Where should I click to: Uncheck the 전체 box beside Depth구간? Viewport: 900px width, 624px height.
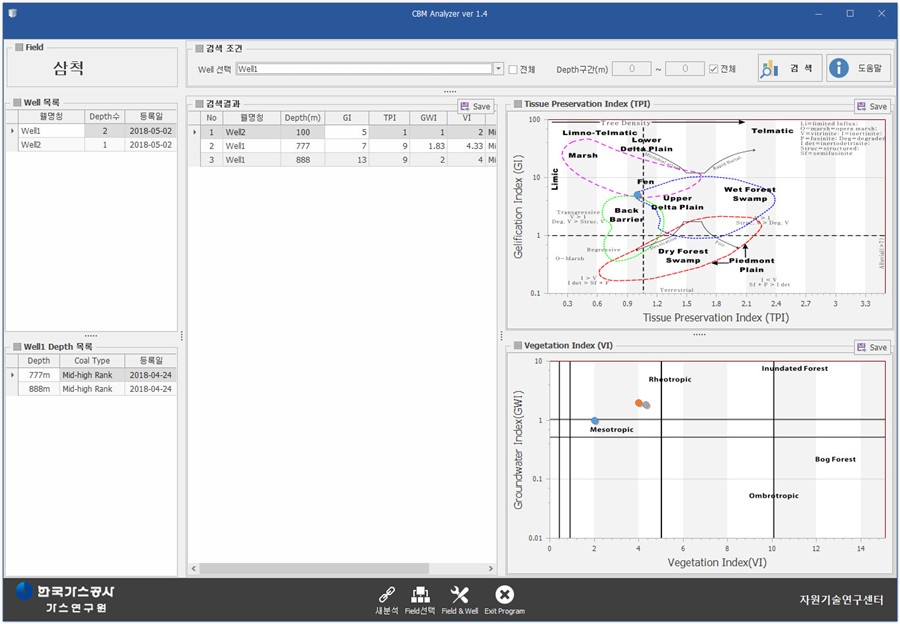713,69
